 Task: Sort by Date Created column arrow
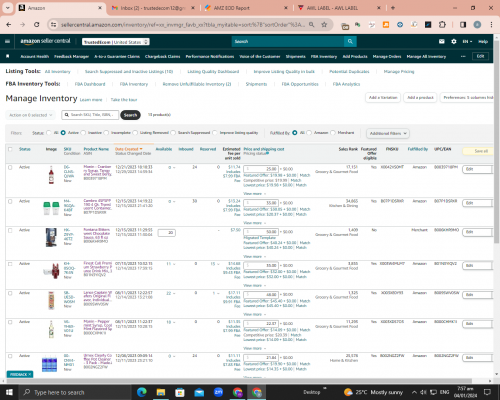point(141,149)
